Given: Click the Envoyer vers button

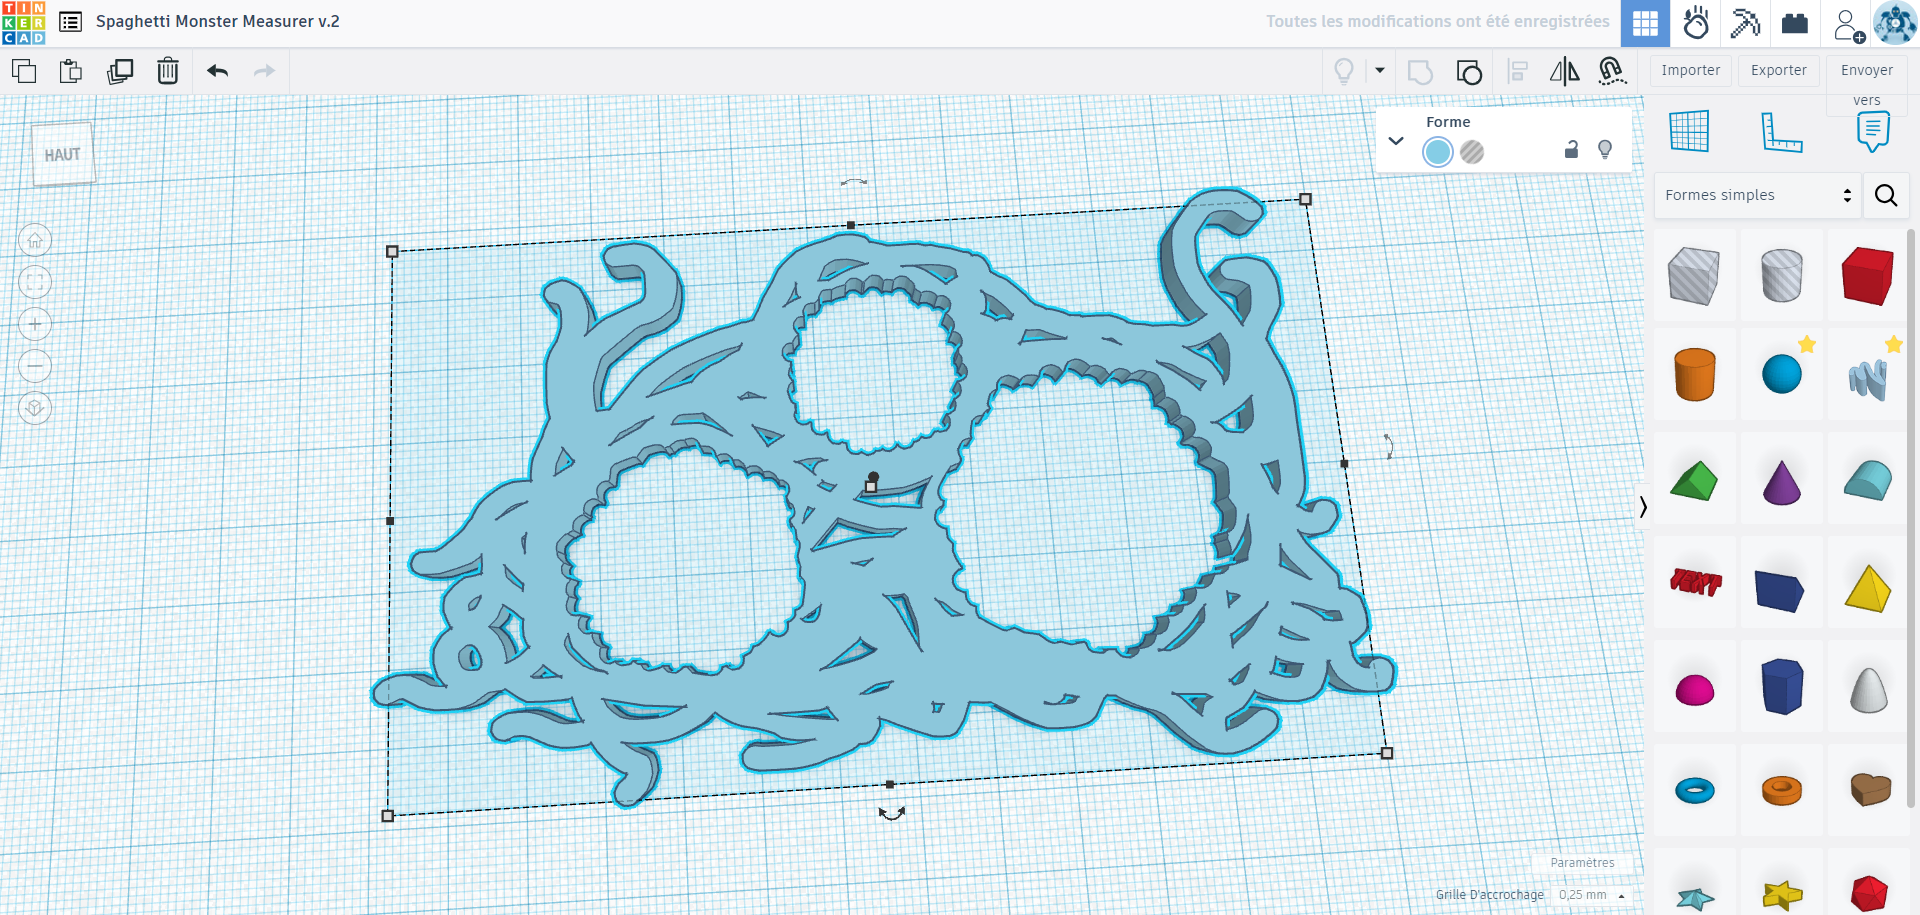Looking at the screenshot, I should click(1867, 83).
